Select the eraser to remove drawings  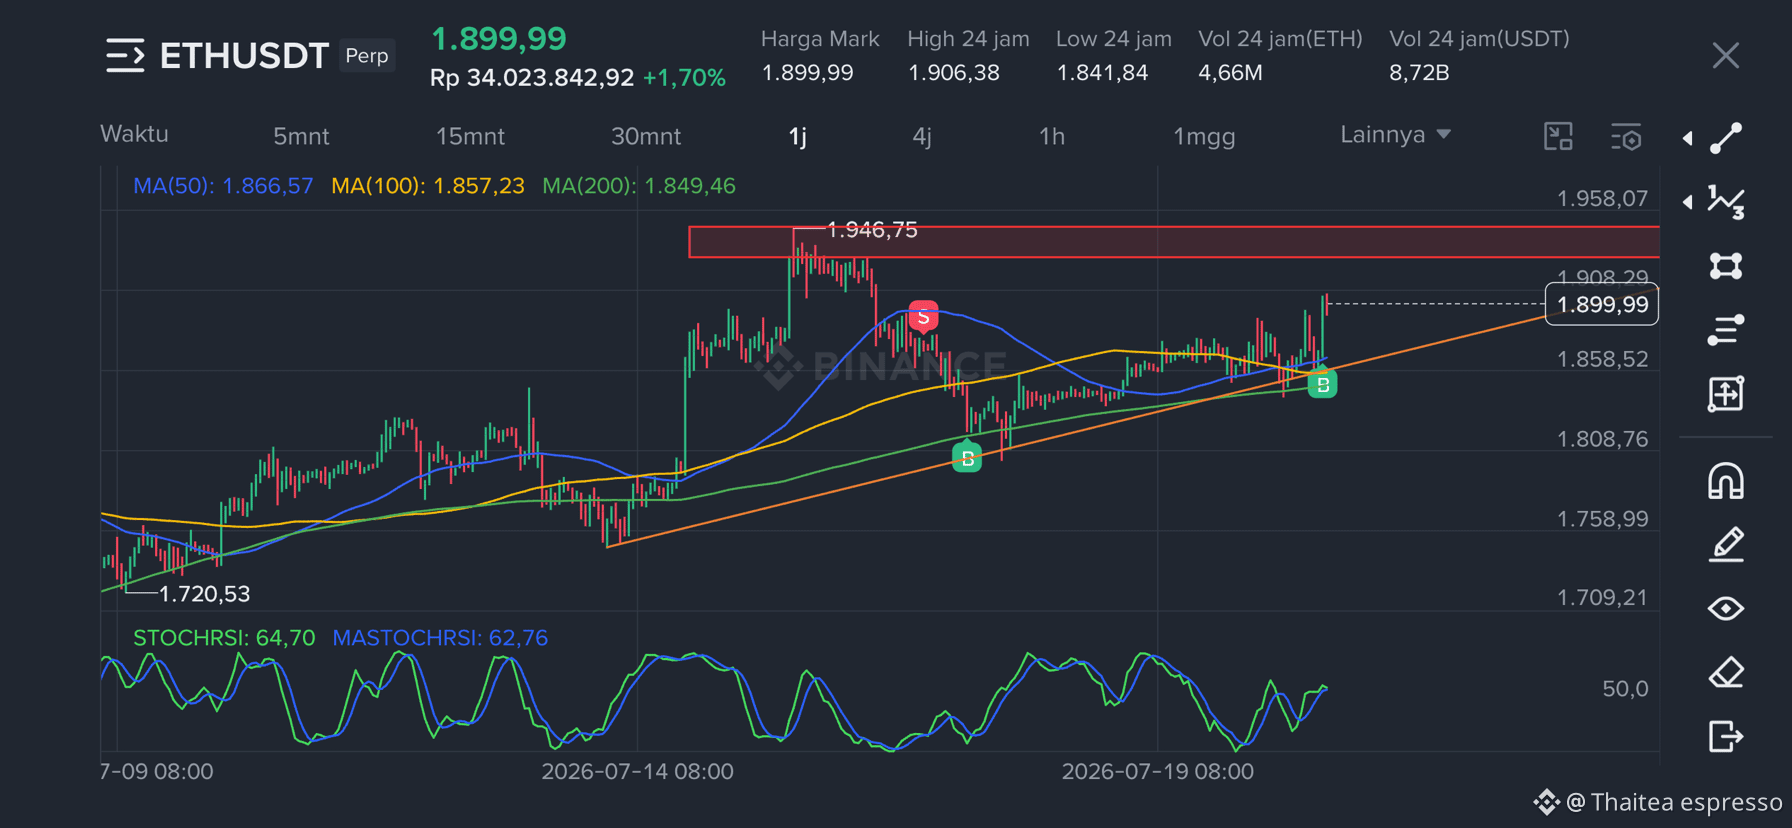pyautogui.click(x=1726, y=672)
